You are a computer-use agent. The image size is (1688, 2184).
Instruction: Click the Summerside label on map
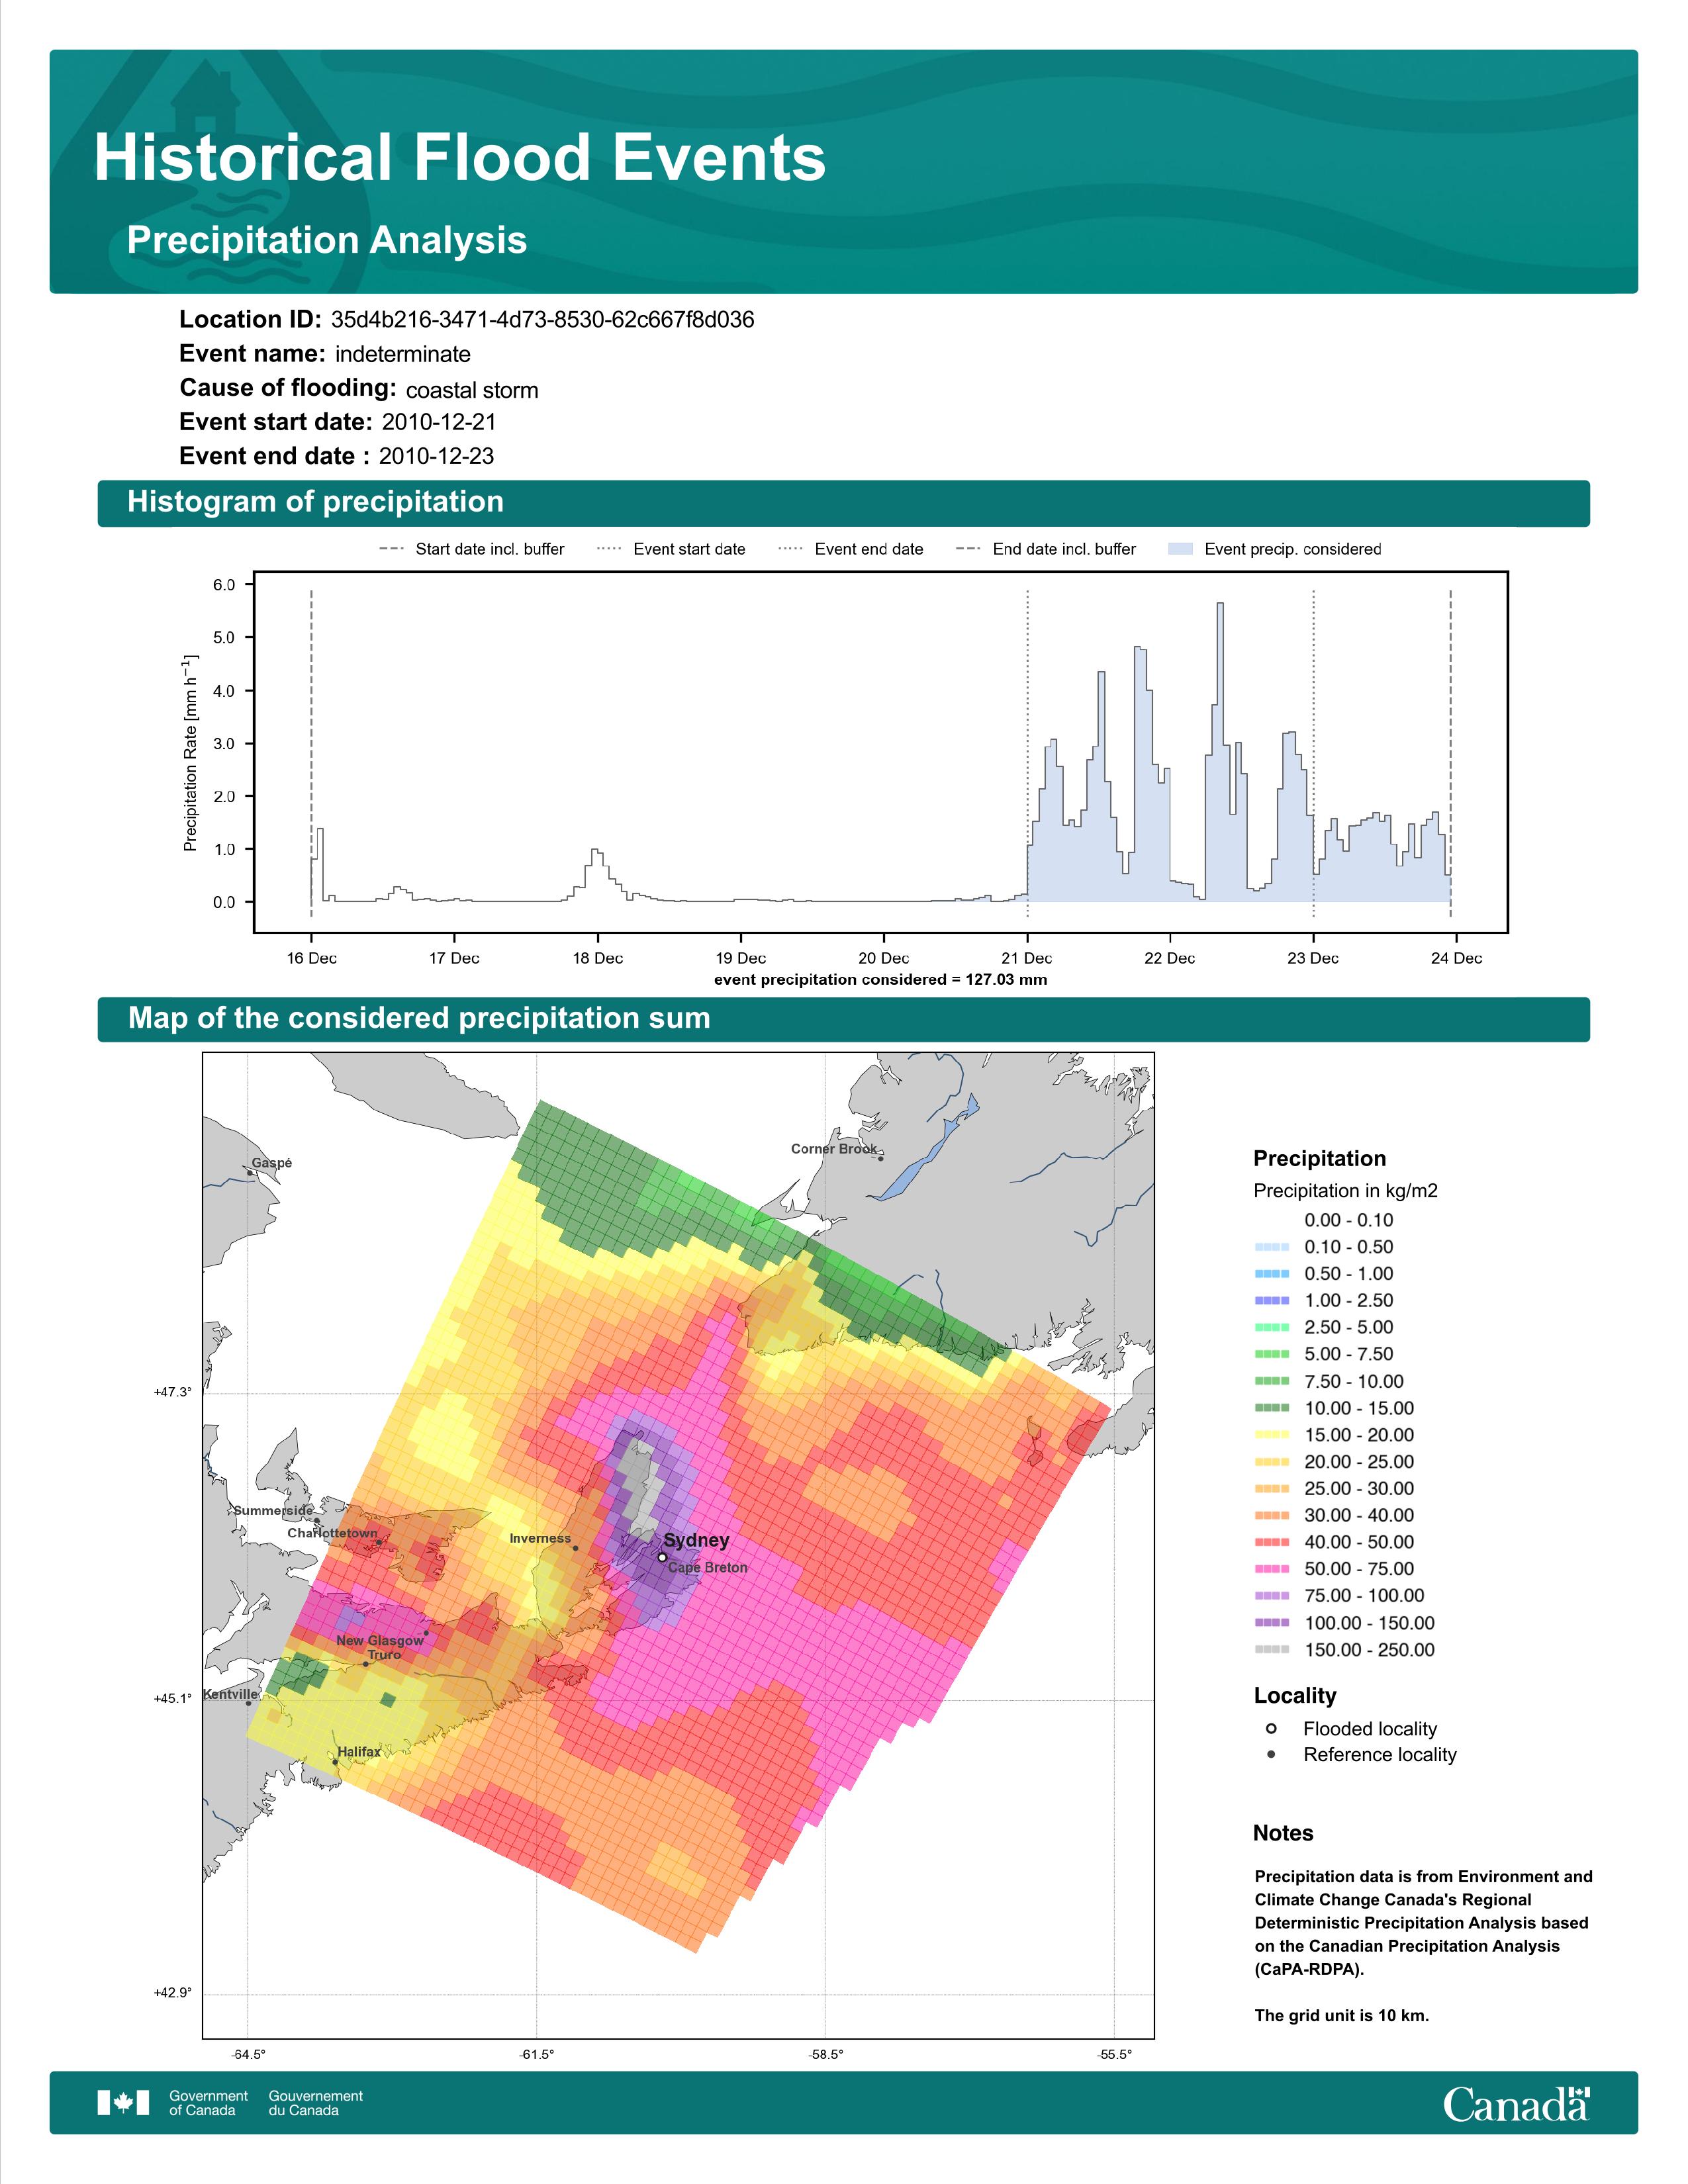273,1510
